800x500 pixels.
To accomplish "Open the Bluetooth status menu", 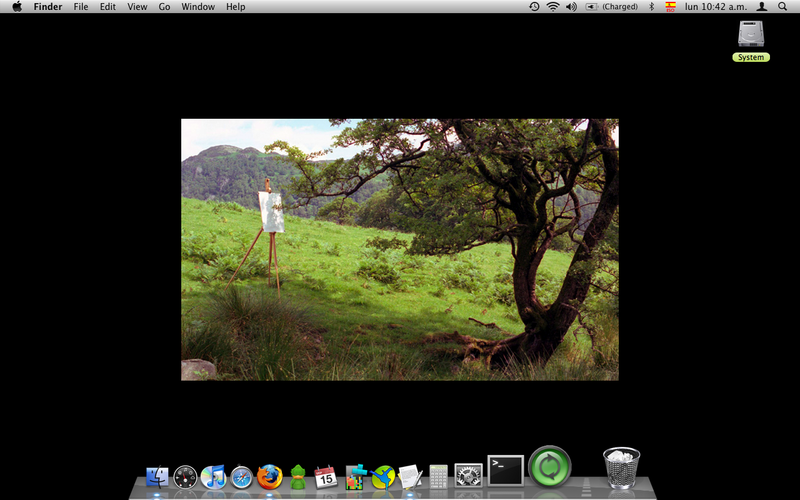I will (x=651, y=7).
